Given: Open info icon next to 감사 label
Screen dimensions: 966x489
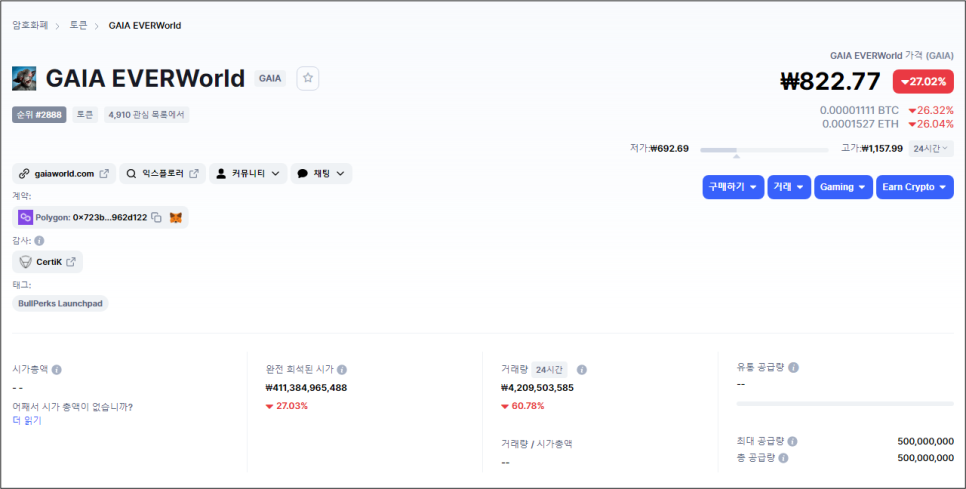Looking at the screenshot, I should [x=39, y=241].
